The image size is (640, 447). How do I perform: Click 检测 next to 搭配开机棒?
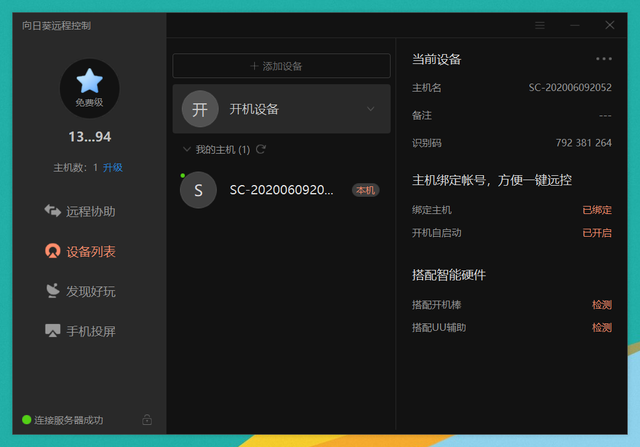(x=602, y=305)
